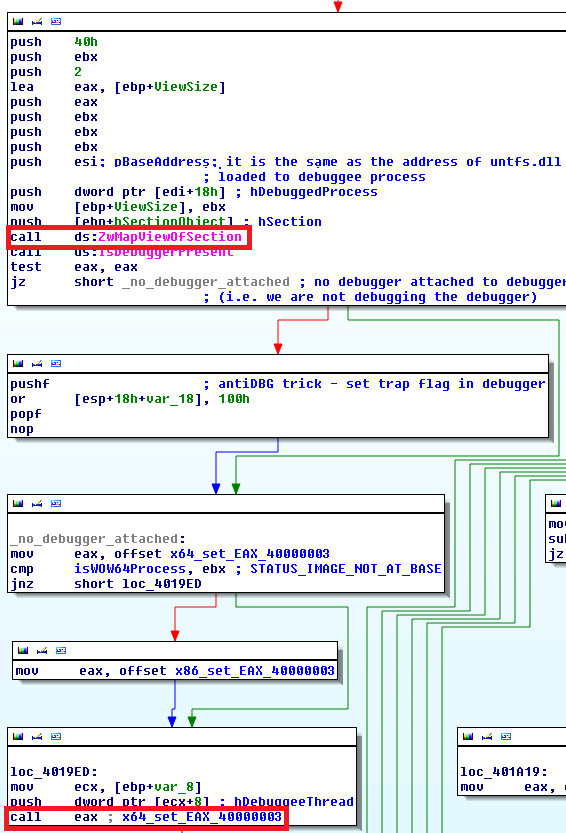Image resolution: width=566 pixels, height=833 pixels.
Task: Select the hDebuggedProcess push line
Action: tap(194, 192)
